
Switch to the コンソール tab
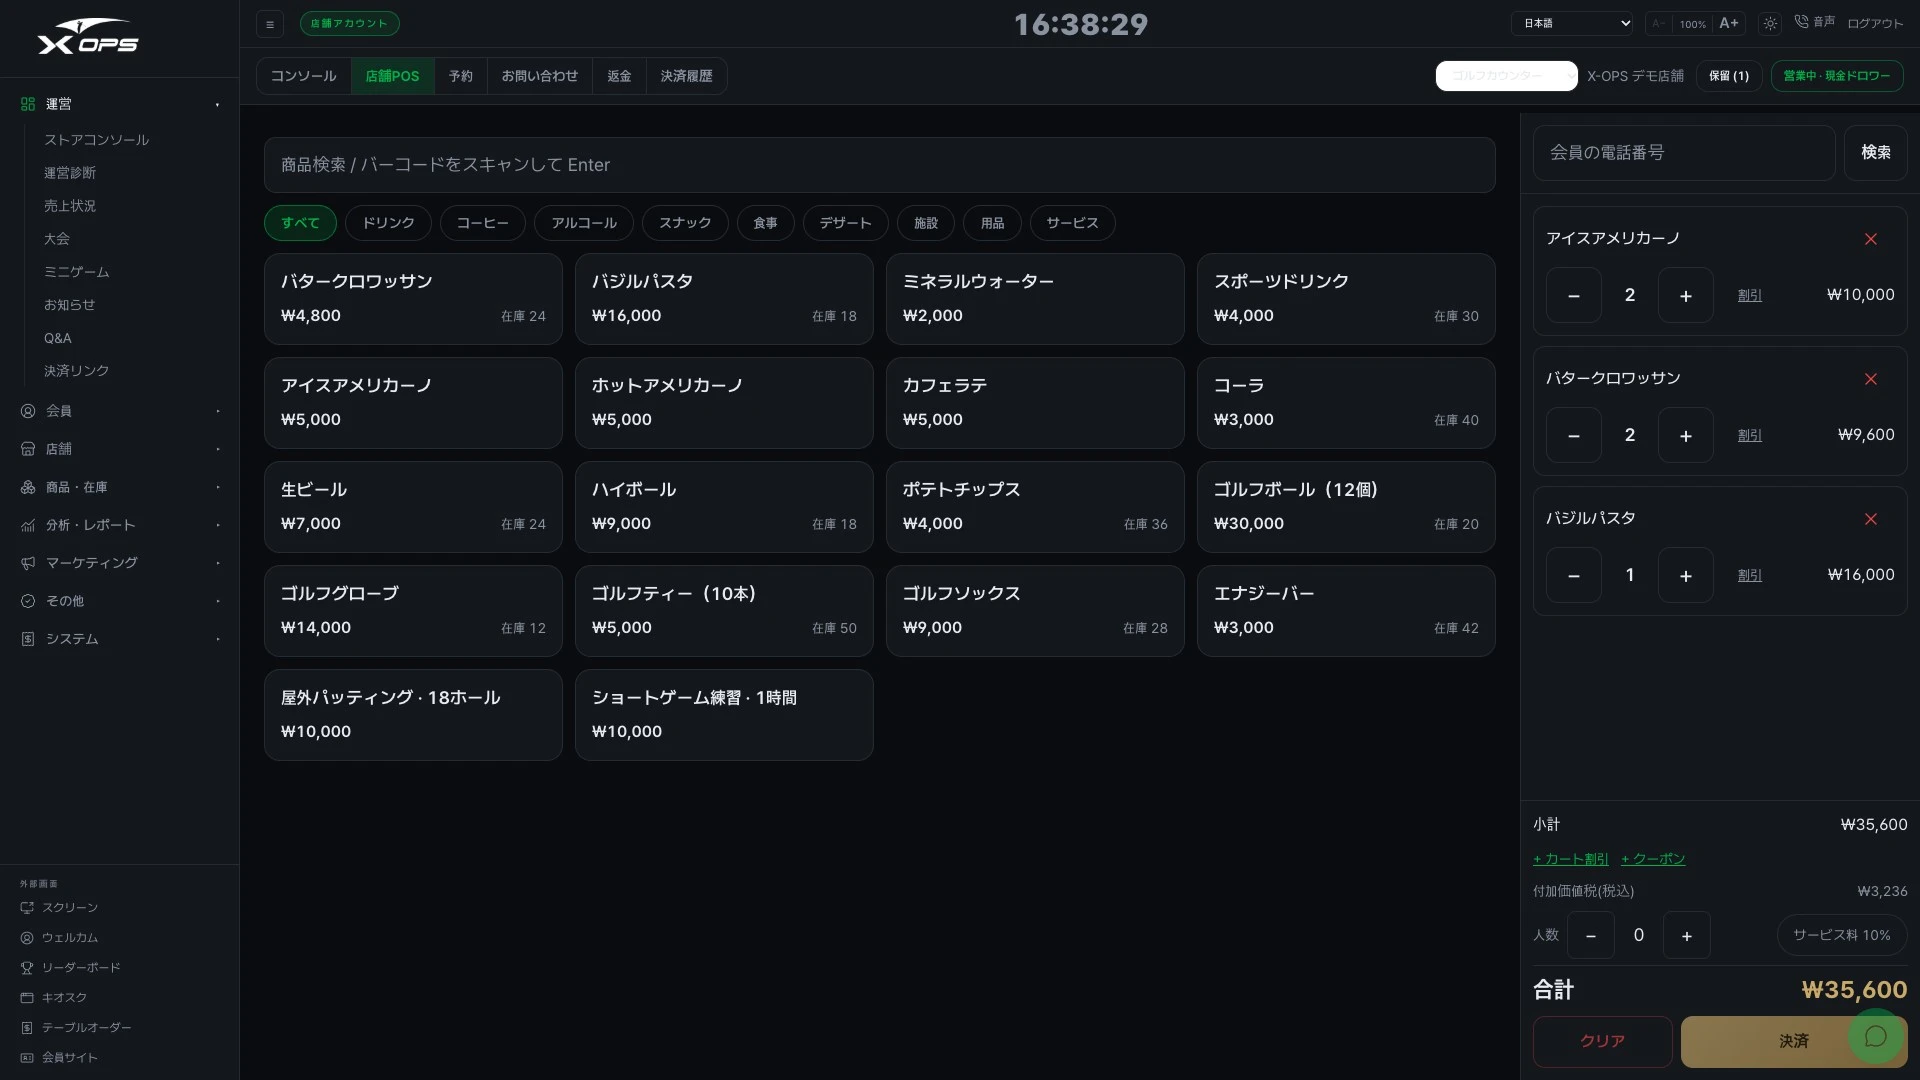(x=303, y=76)
